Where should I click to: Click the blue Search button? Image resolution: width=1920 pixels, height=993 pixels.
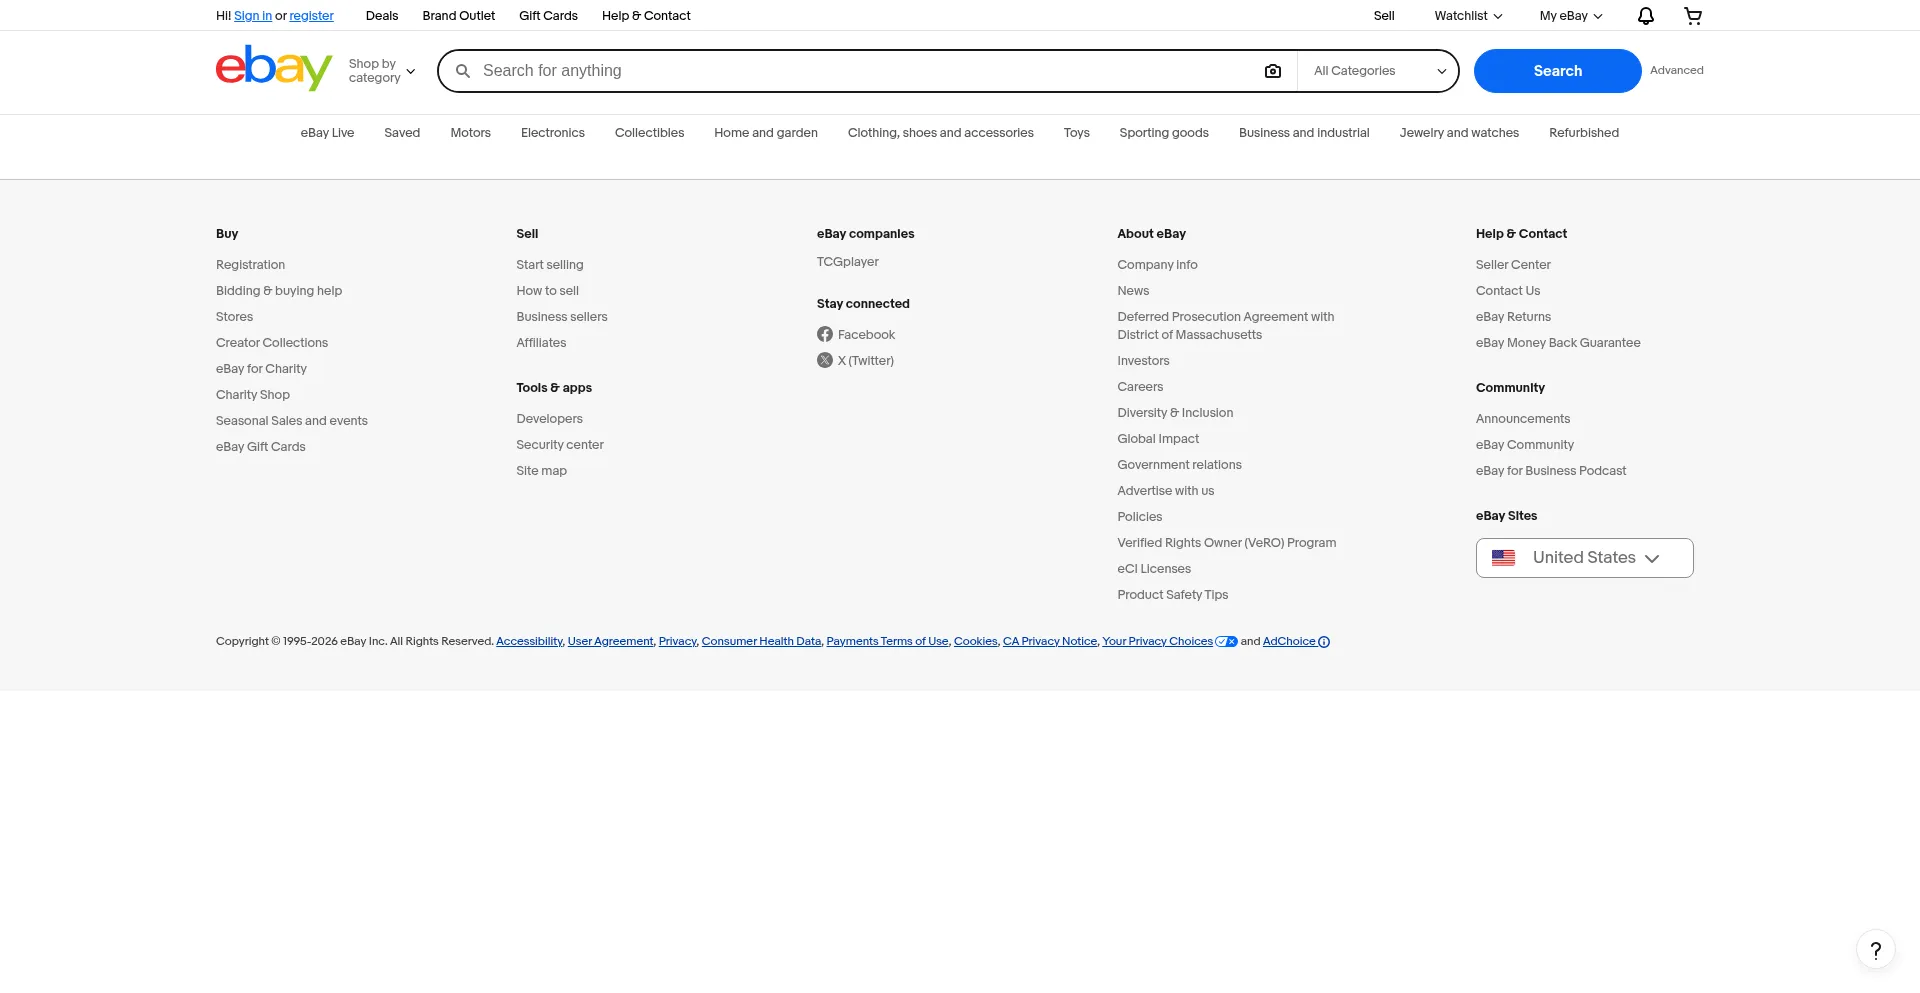1557,71
